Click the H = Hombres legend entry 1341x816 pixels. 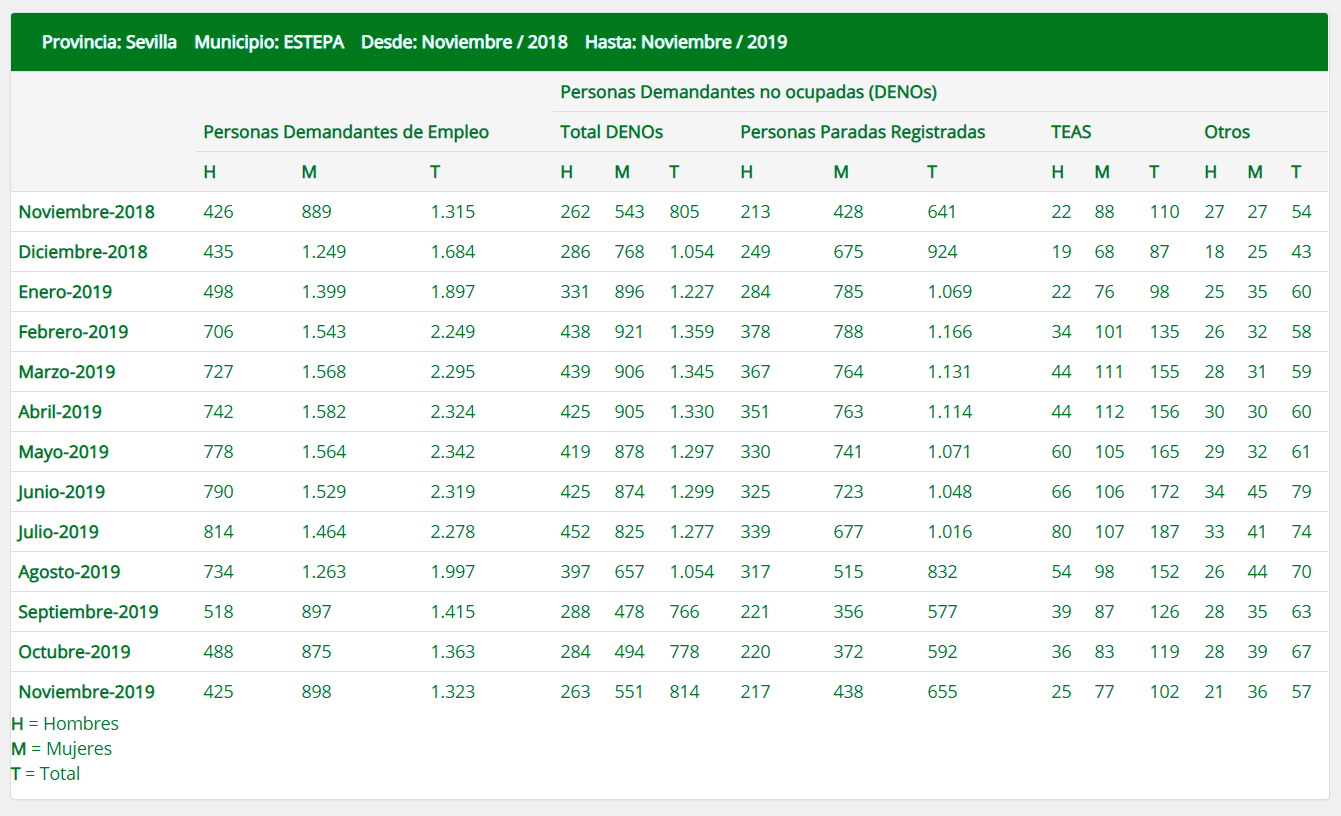click(65, 724)
